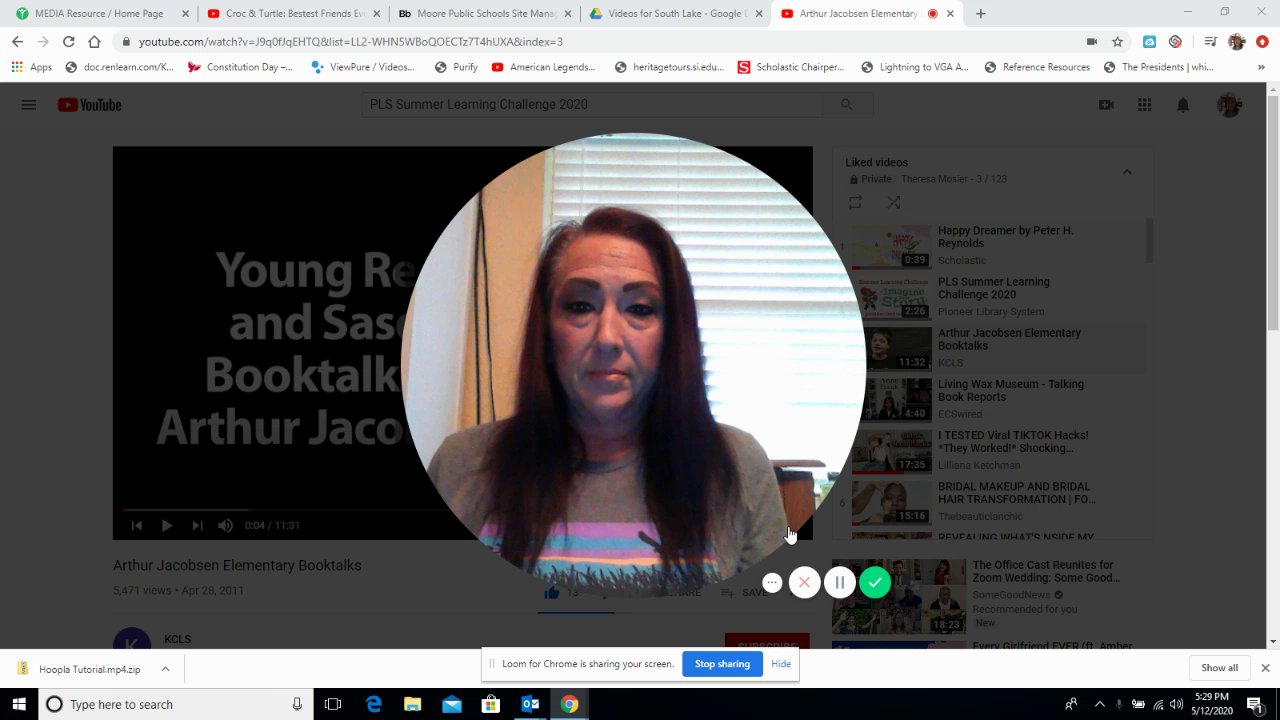Viewport: 1280px width, 720px height.
Task: Bookmark this page with star icon
Action: [x=1117, y=42]
